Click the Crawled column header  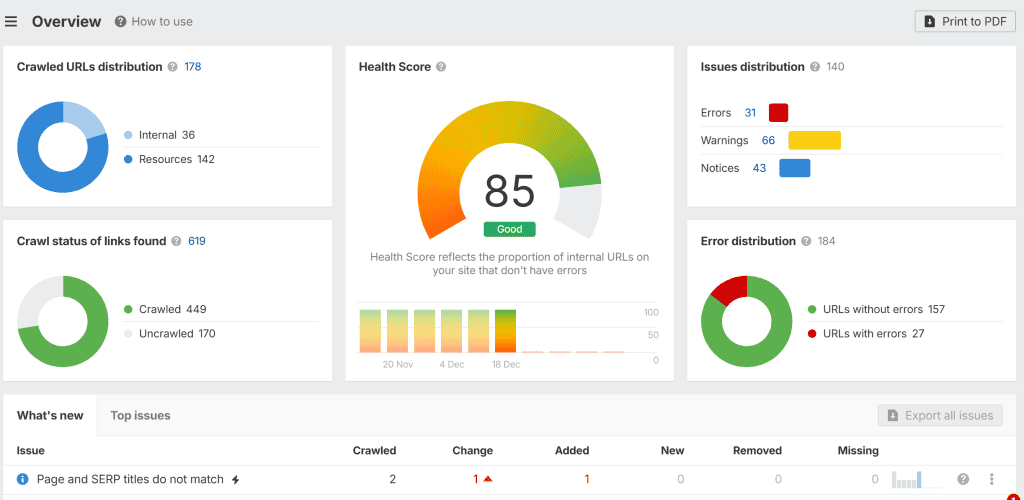374,450
